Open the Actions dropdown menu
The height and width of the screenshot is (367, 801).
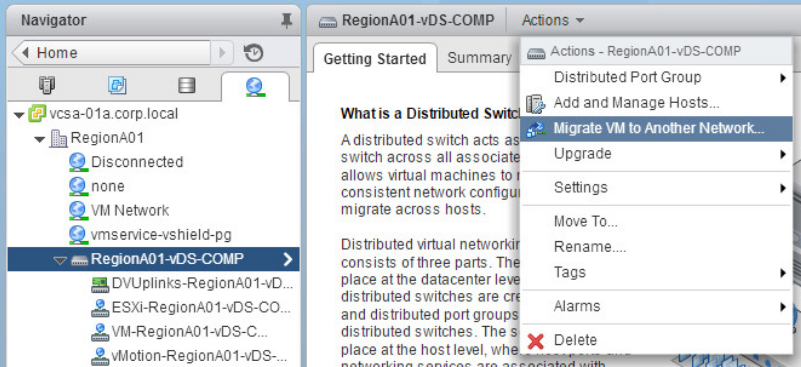(553, 21)
